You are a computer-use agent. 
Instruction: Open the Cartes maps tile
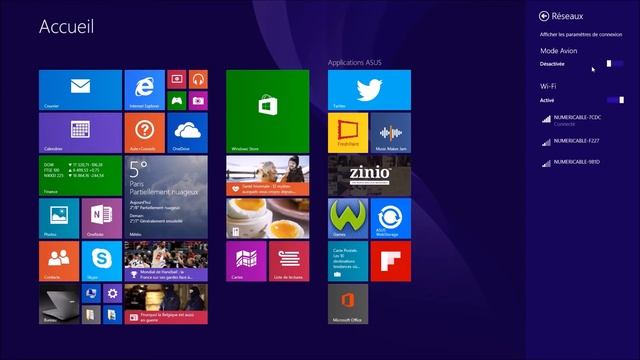pos(246,261)
